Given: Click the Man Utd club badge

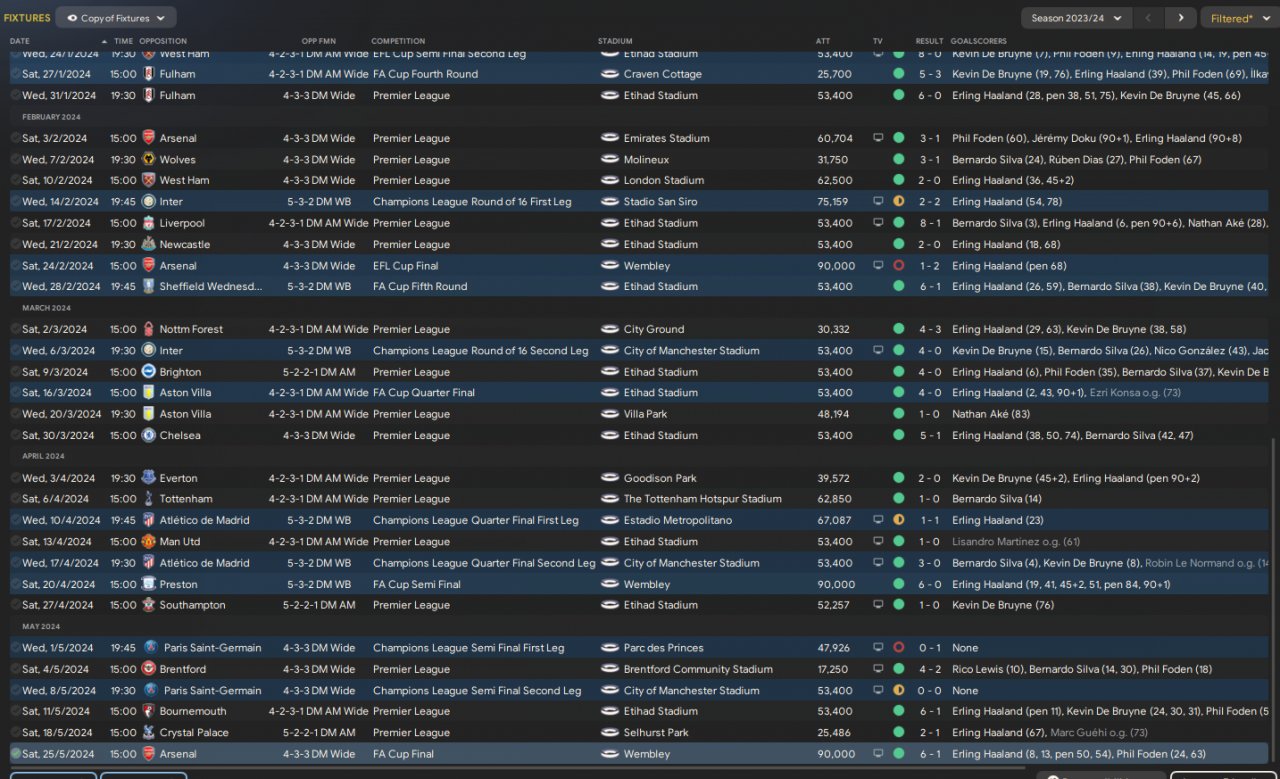Looking at the screenshot, I should (x=148, y=541).
